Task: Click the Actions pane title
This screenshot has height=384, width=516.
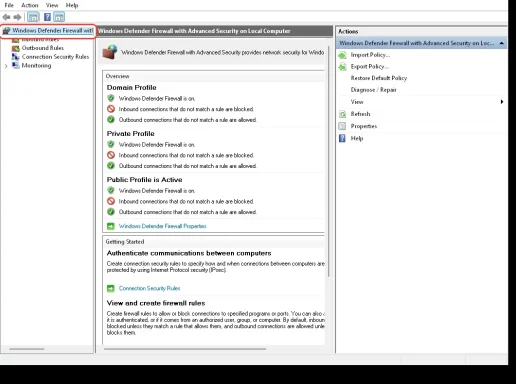Action: coord(348,31)
